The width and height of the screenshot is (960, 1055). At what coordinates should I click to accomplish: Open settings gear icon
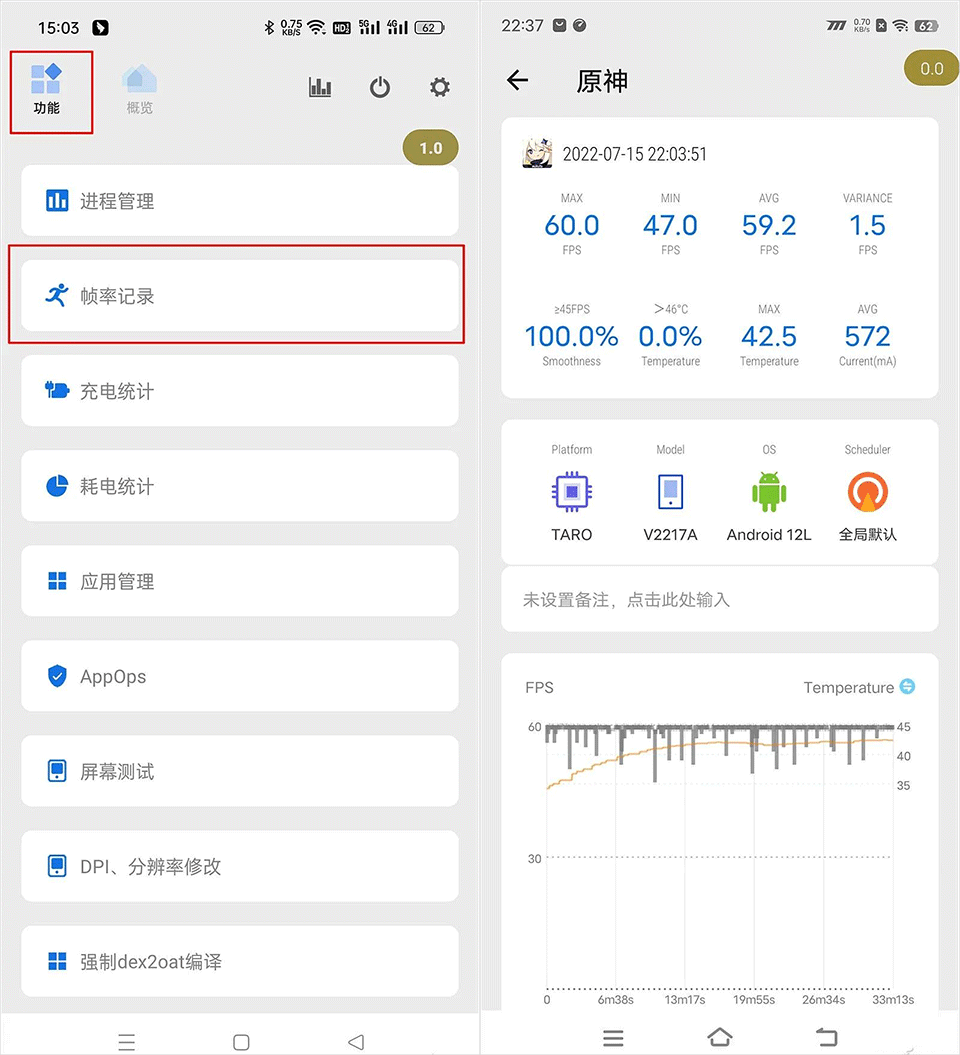pyautogui.click(x=440, y=87)
